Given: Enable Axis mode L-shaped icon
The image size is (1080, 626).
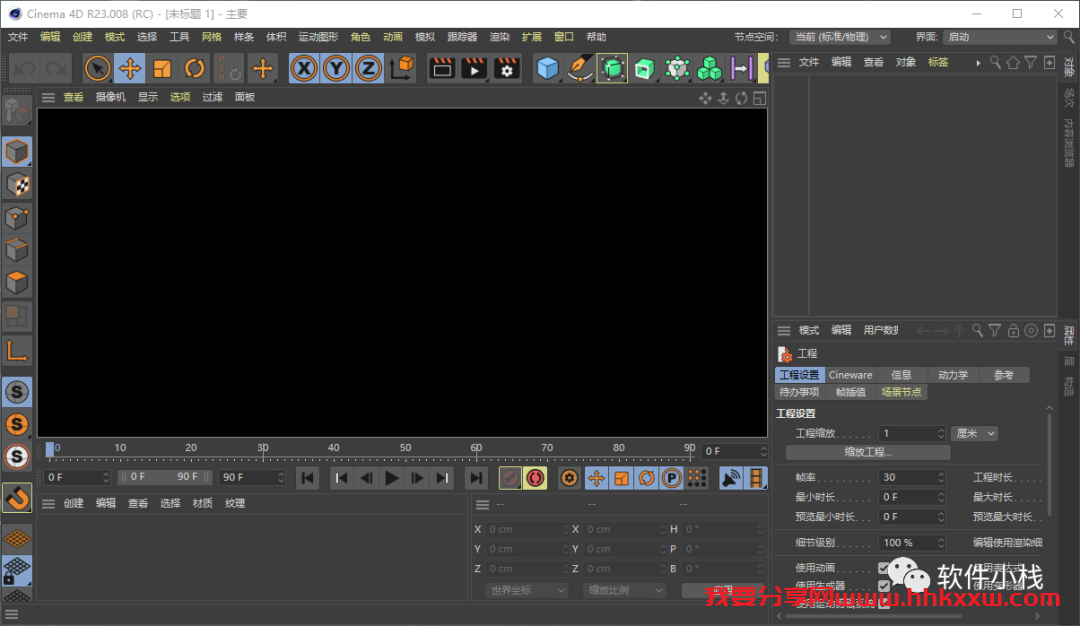Looking at the screenshot, I should pyautogui.click(x=17, y=351).
